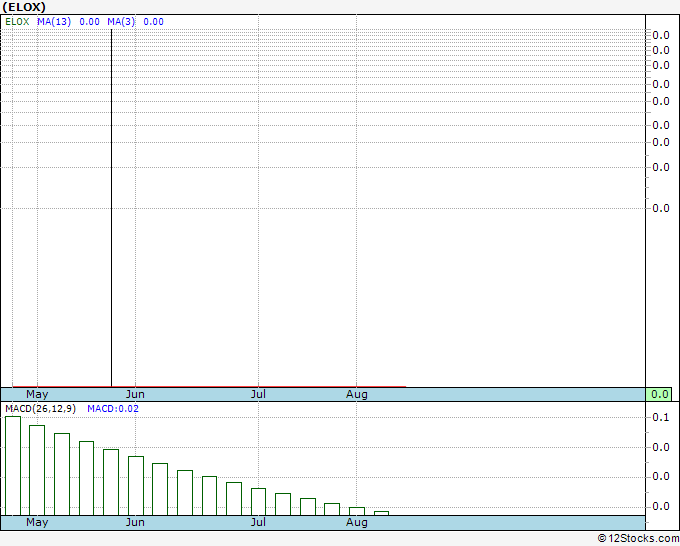680x546 pixels.
Task: Click the (ELOX) chart title
Action: coord(25,7)
